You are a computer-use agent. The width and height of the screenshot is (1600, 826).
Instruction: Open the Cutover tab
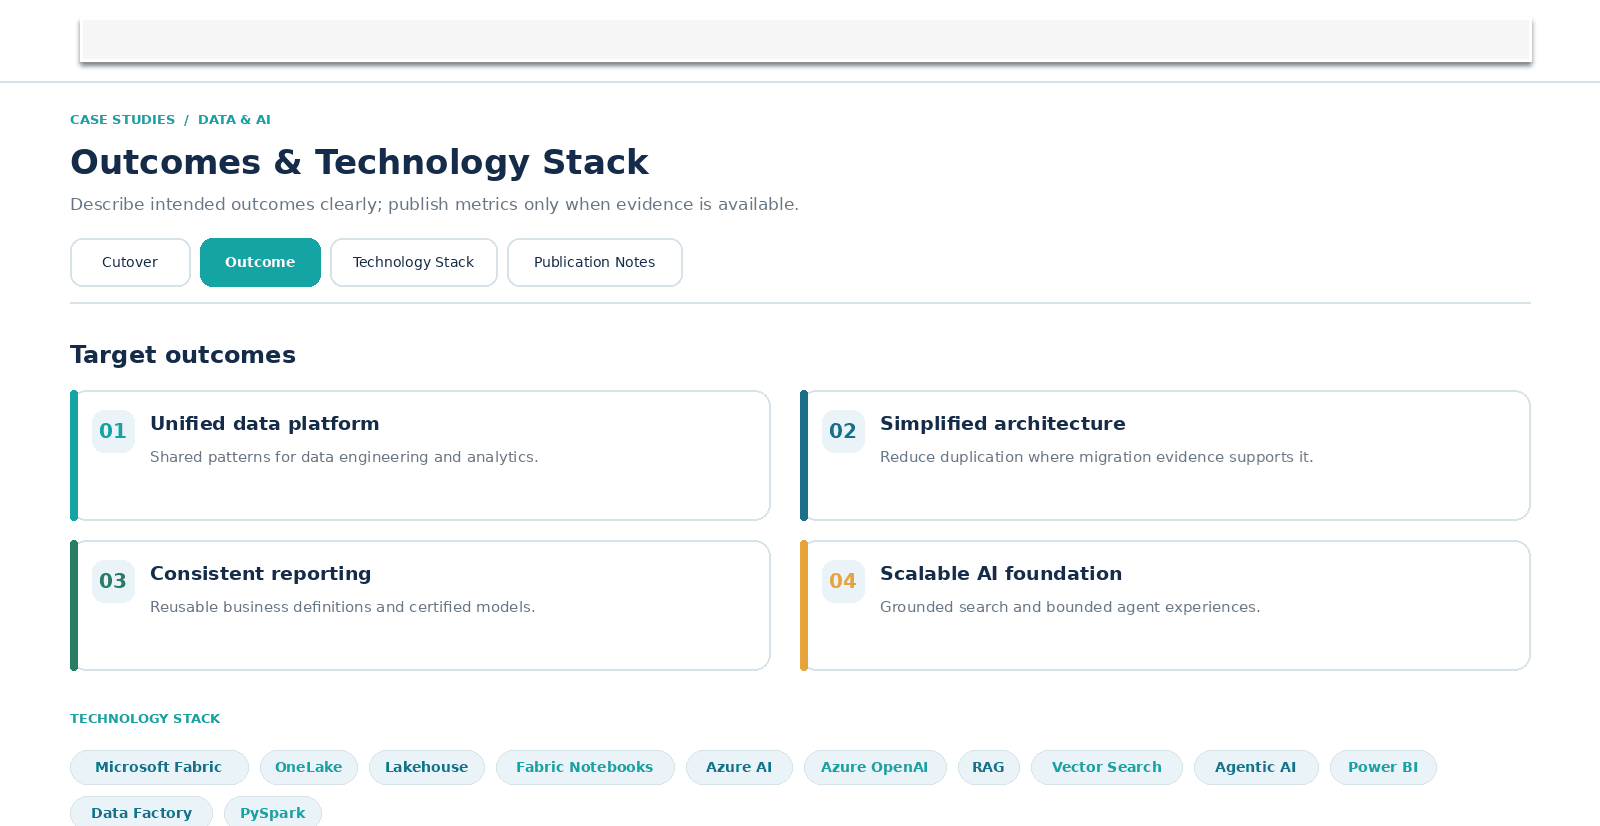pyautogui.click(x=130, y=262)
